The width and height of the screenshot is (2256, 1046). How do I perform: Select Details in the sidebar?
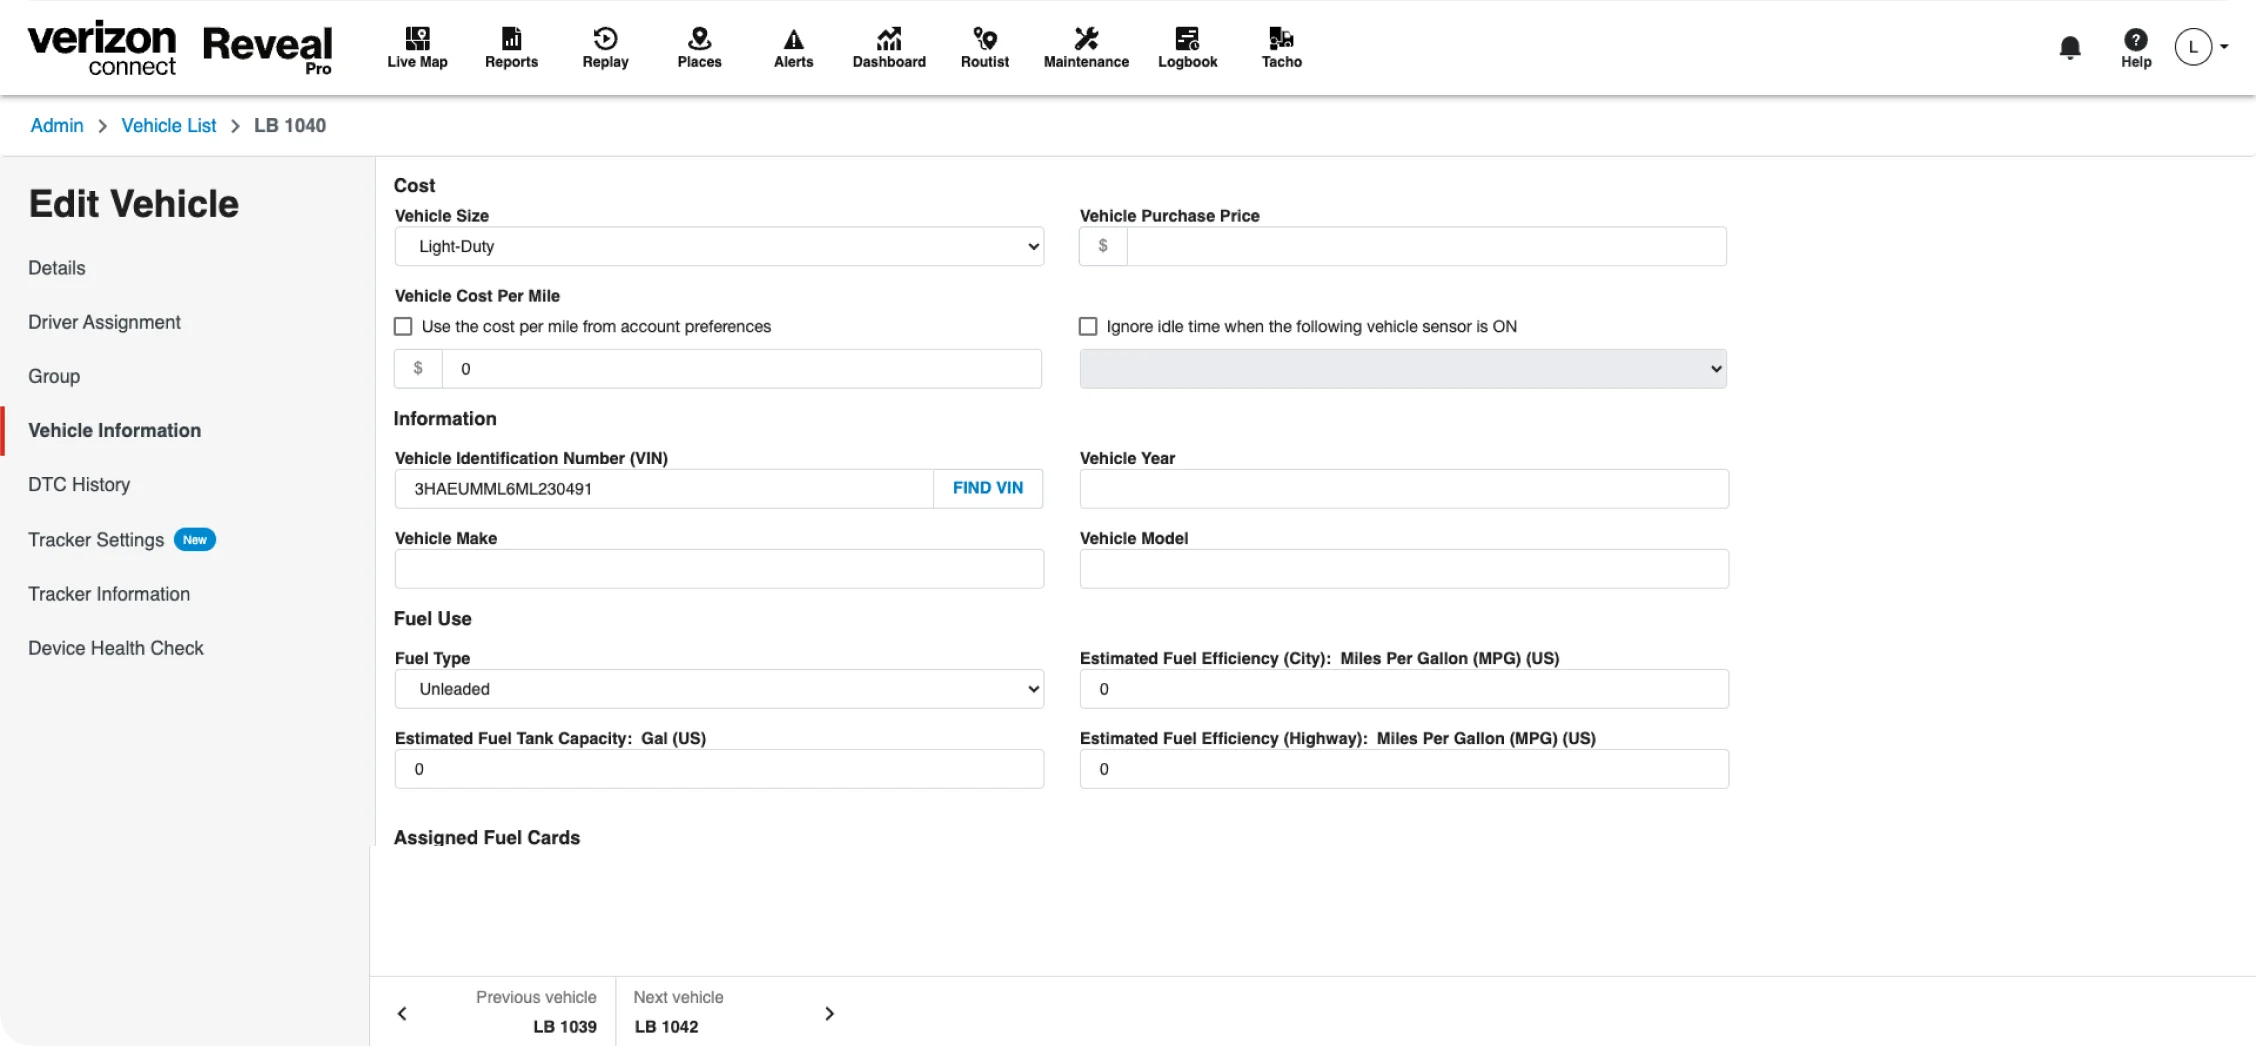tap(57, 268)
